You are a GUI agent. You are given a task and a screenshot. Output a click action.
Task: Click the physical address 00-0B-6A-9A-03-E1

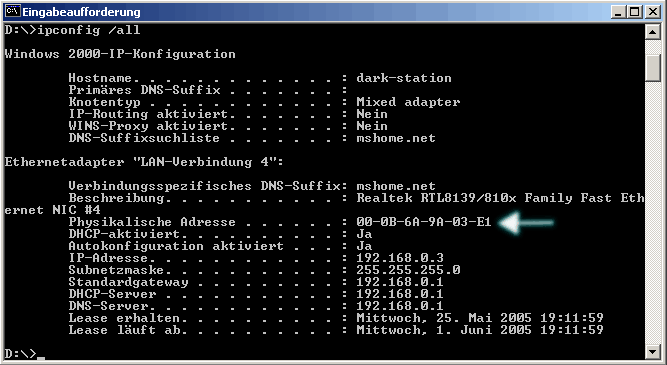pos(424,222)
